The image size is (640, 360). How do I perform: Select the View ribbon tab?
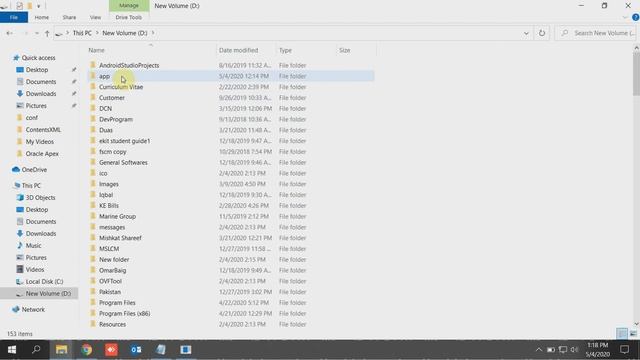point(95,18)
